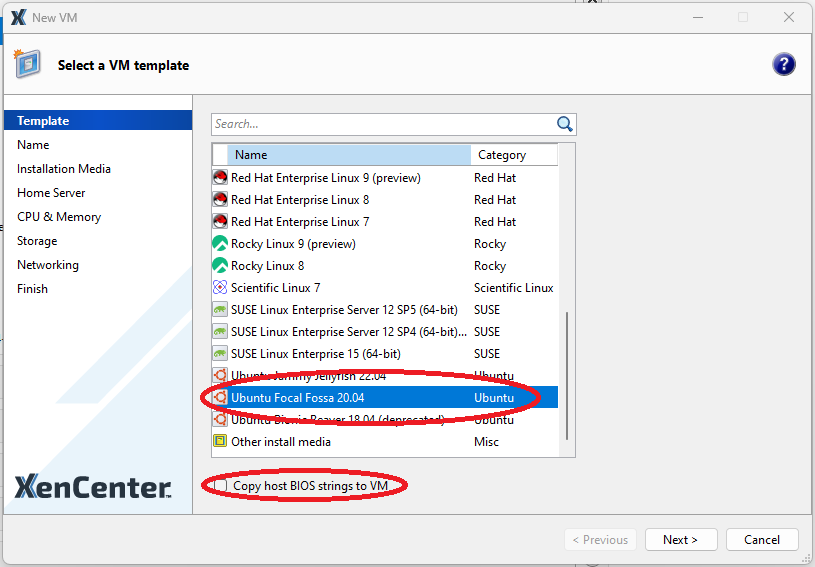Click the SUSE 12 SP4 chameleon icon
The height and width of the screenshot is (567, 815).
click(220, 332)
